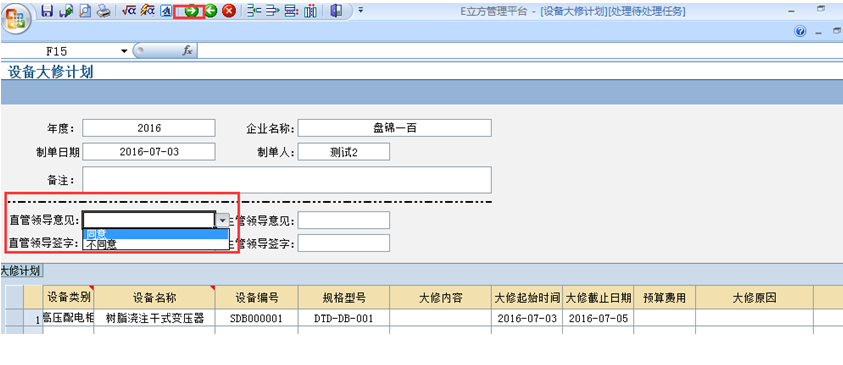Open the name box dropdown beside F15
This screenshot has width=843, height=365.
(x=125, y=51)
